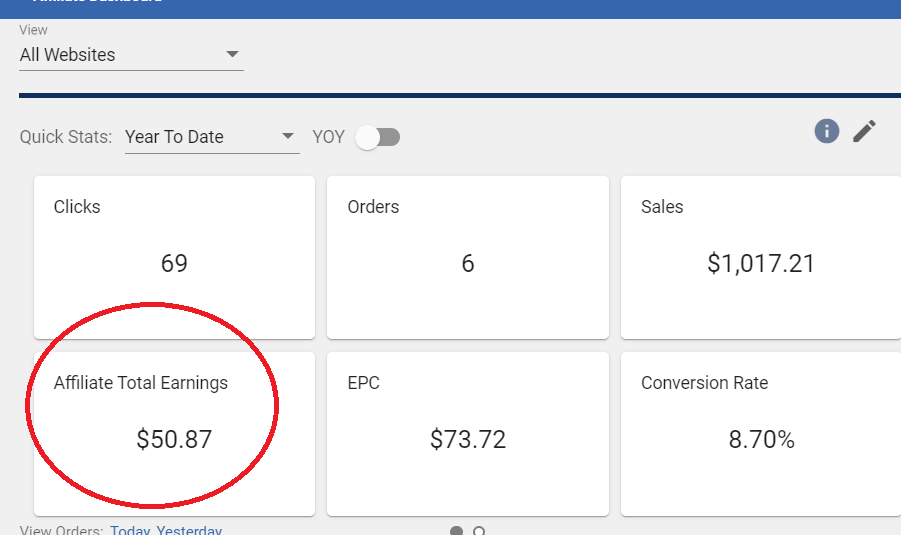This screenshot has height=535, width=901.
Task: Click the pencil edit icon
Action: [864, 131]
